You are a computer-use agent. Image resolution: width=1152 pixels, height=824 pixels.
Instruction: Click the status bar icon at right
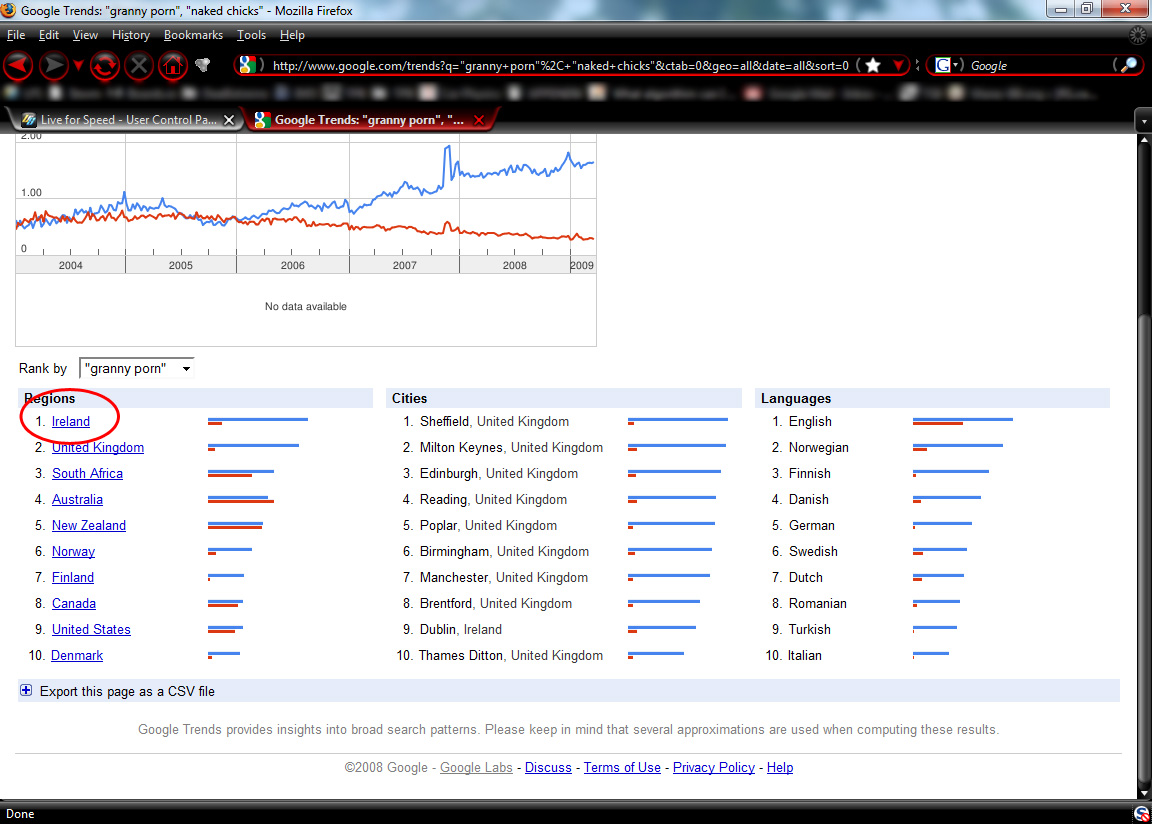1141,814
